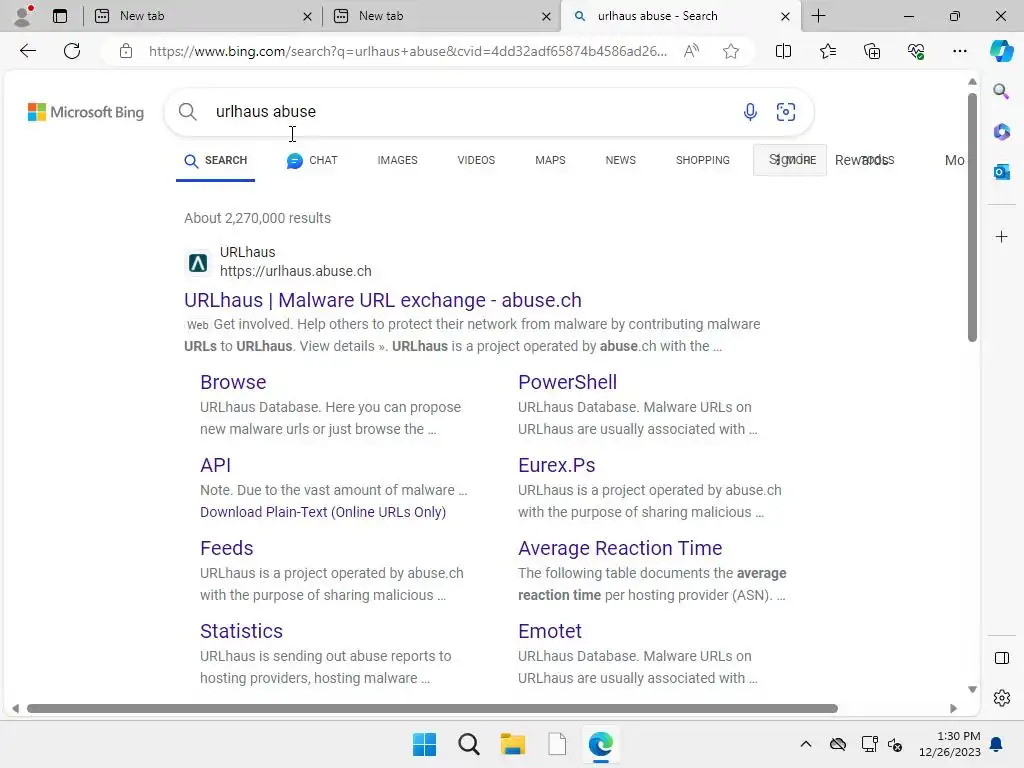
Task: Open the Emotet sublink
Action: pyautogui.click(x=549, y=631)
